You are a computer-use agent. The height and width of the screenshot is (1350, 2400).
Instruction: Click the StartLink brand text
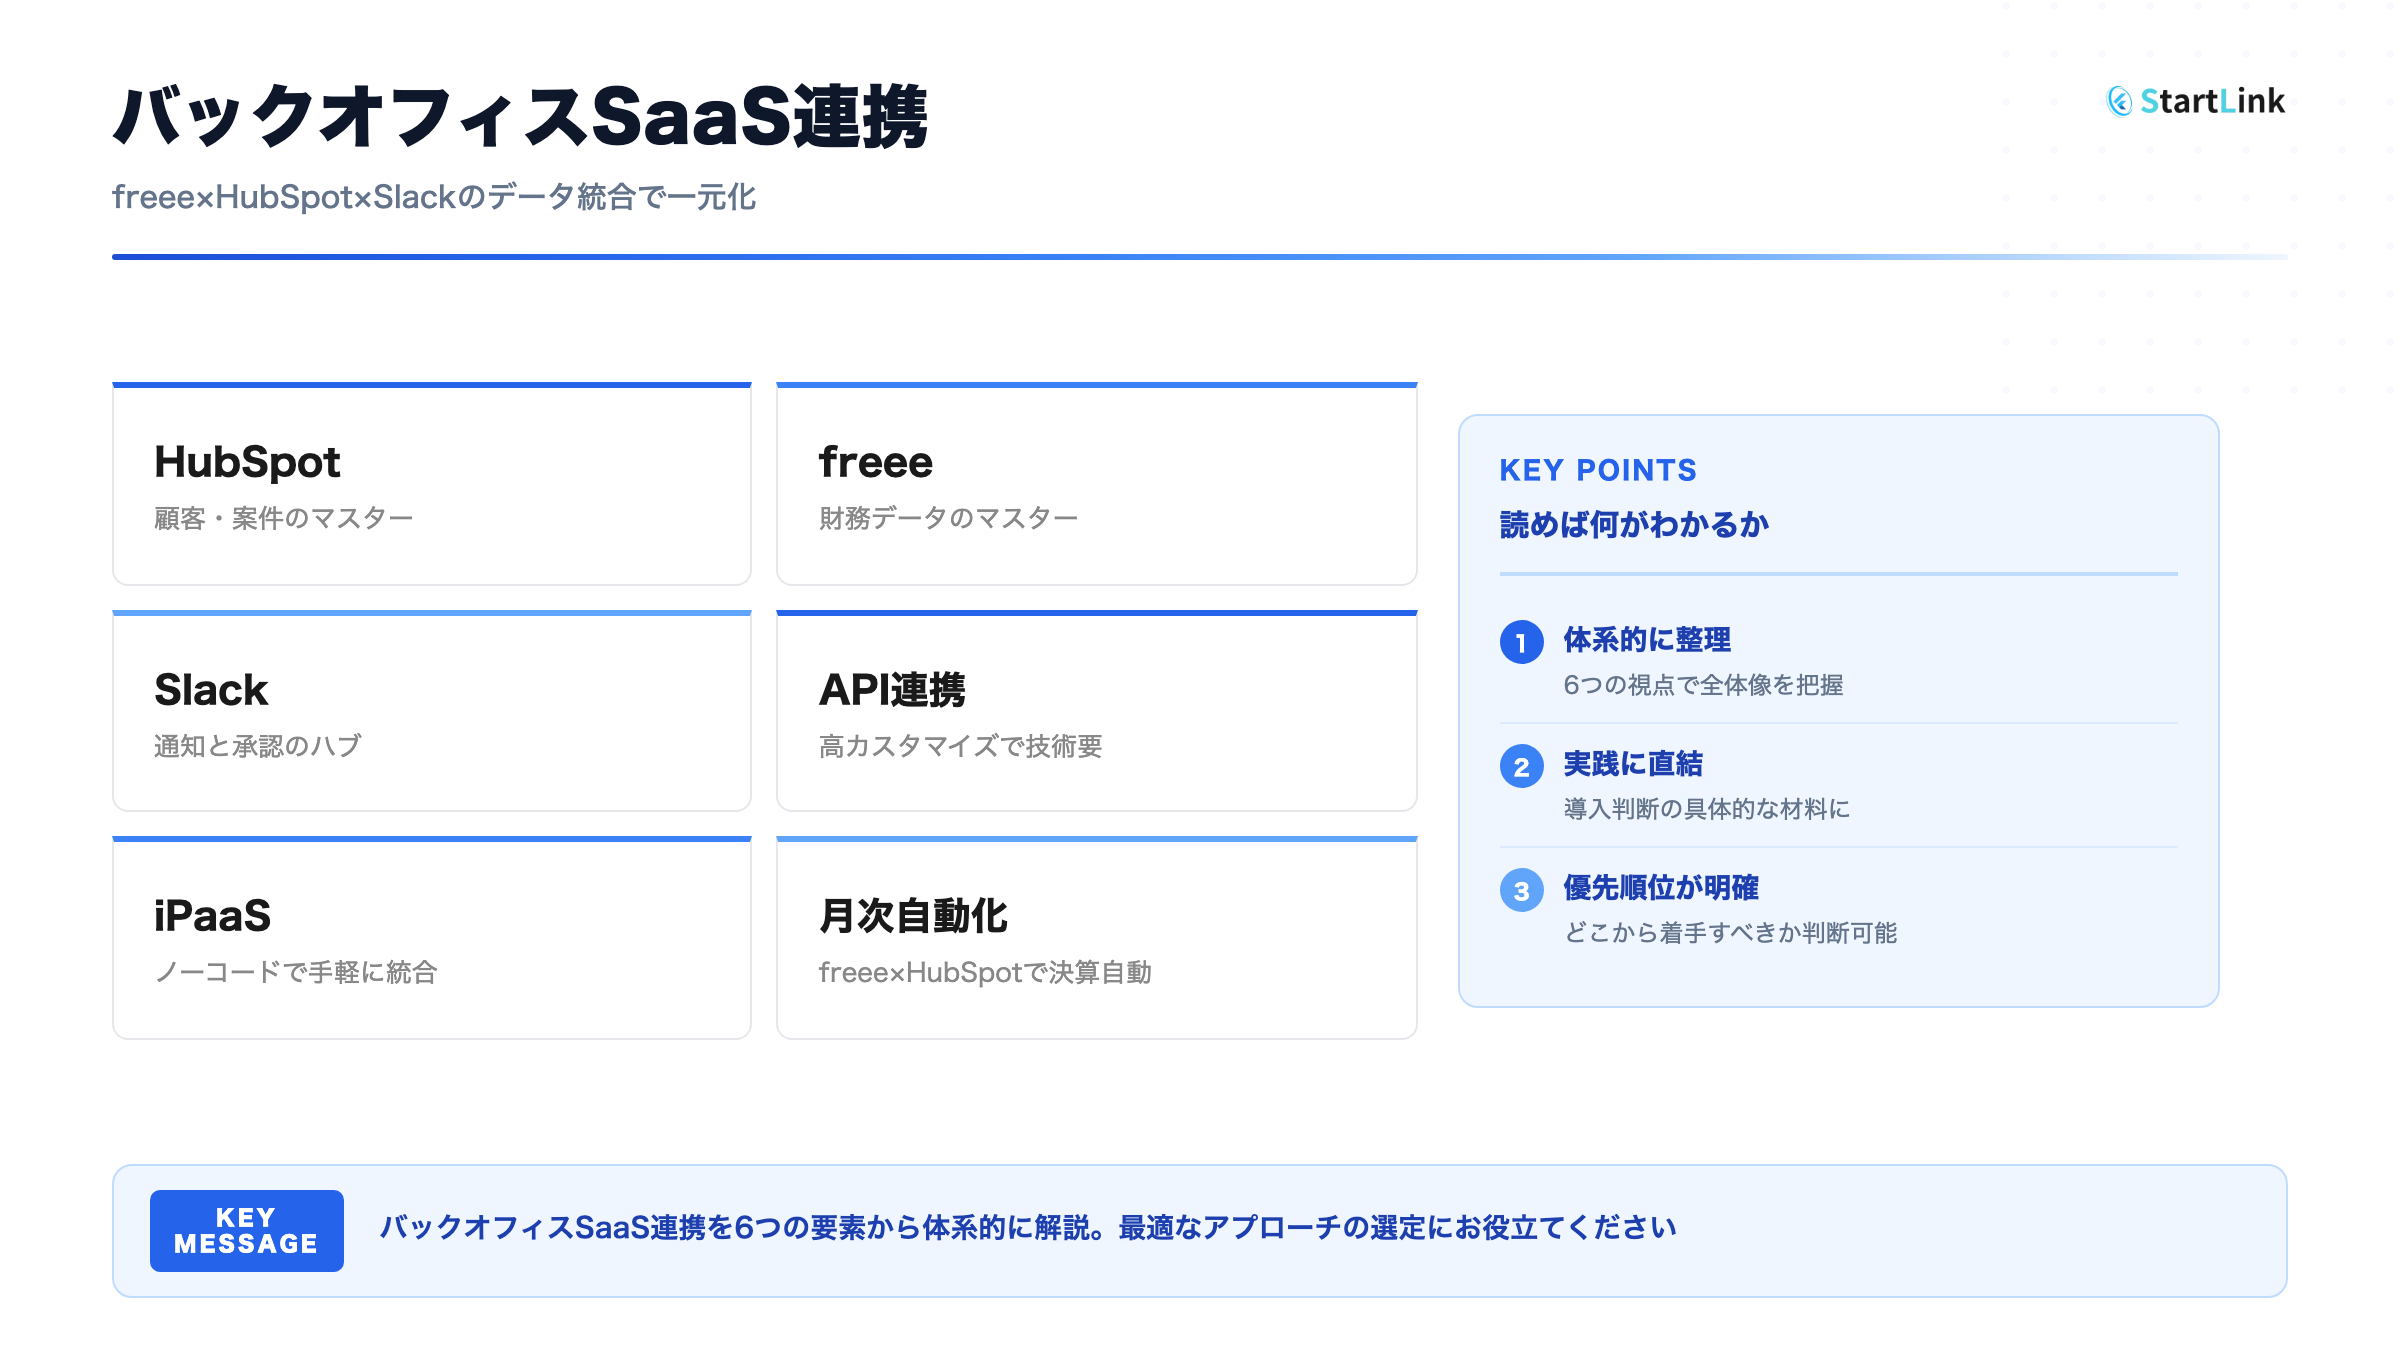point(2213,103)
